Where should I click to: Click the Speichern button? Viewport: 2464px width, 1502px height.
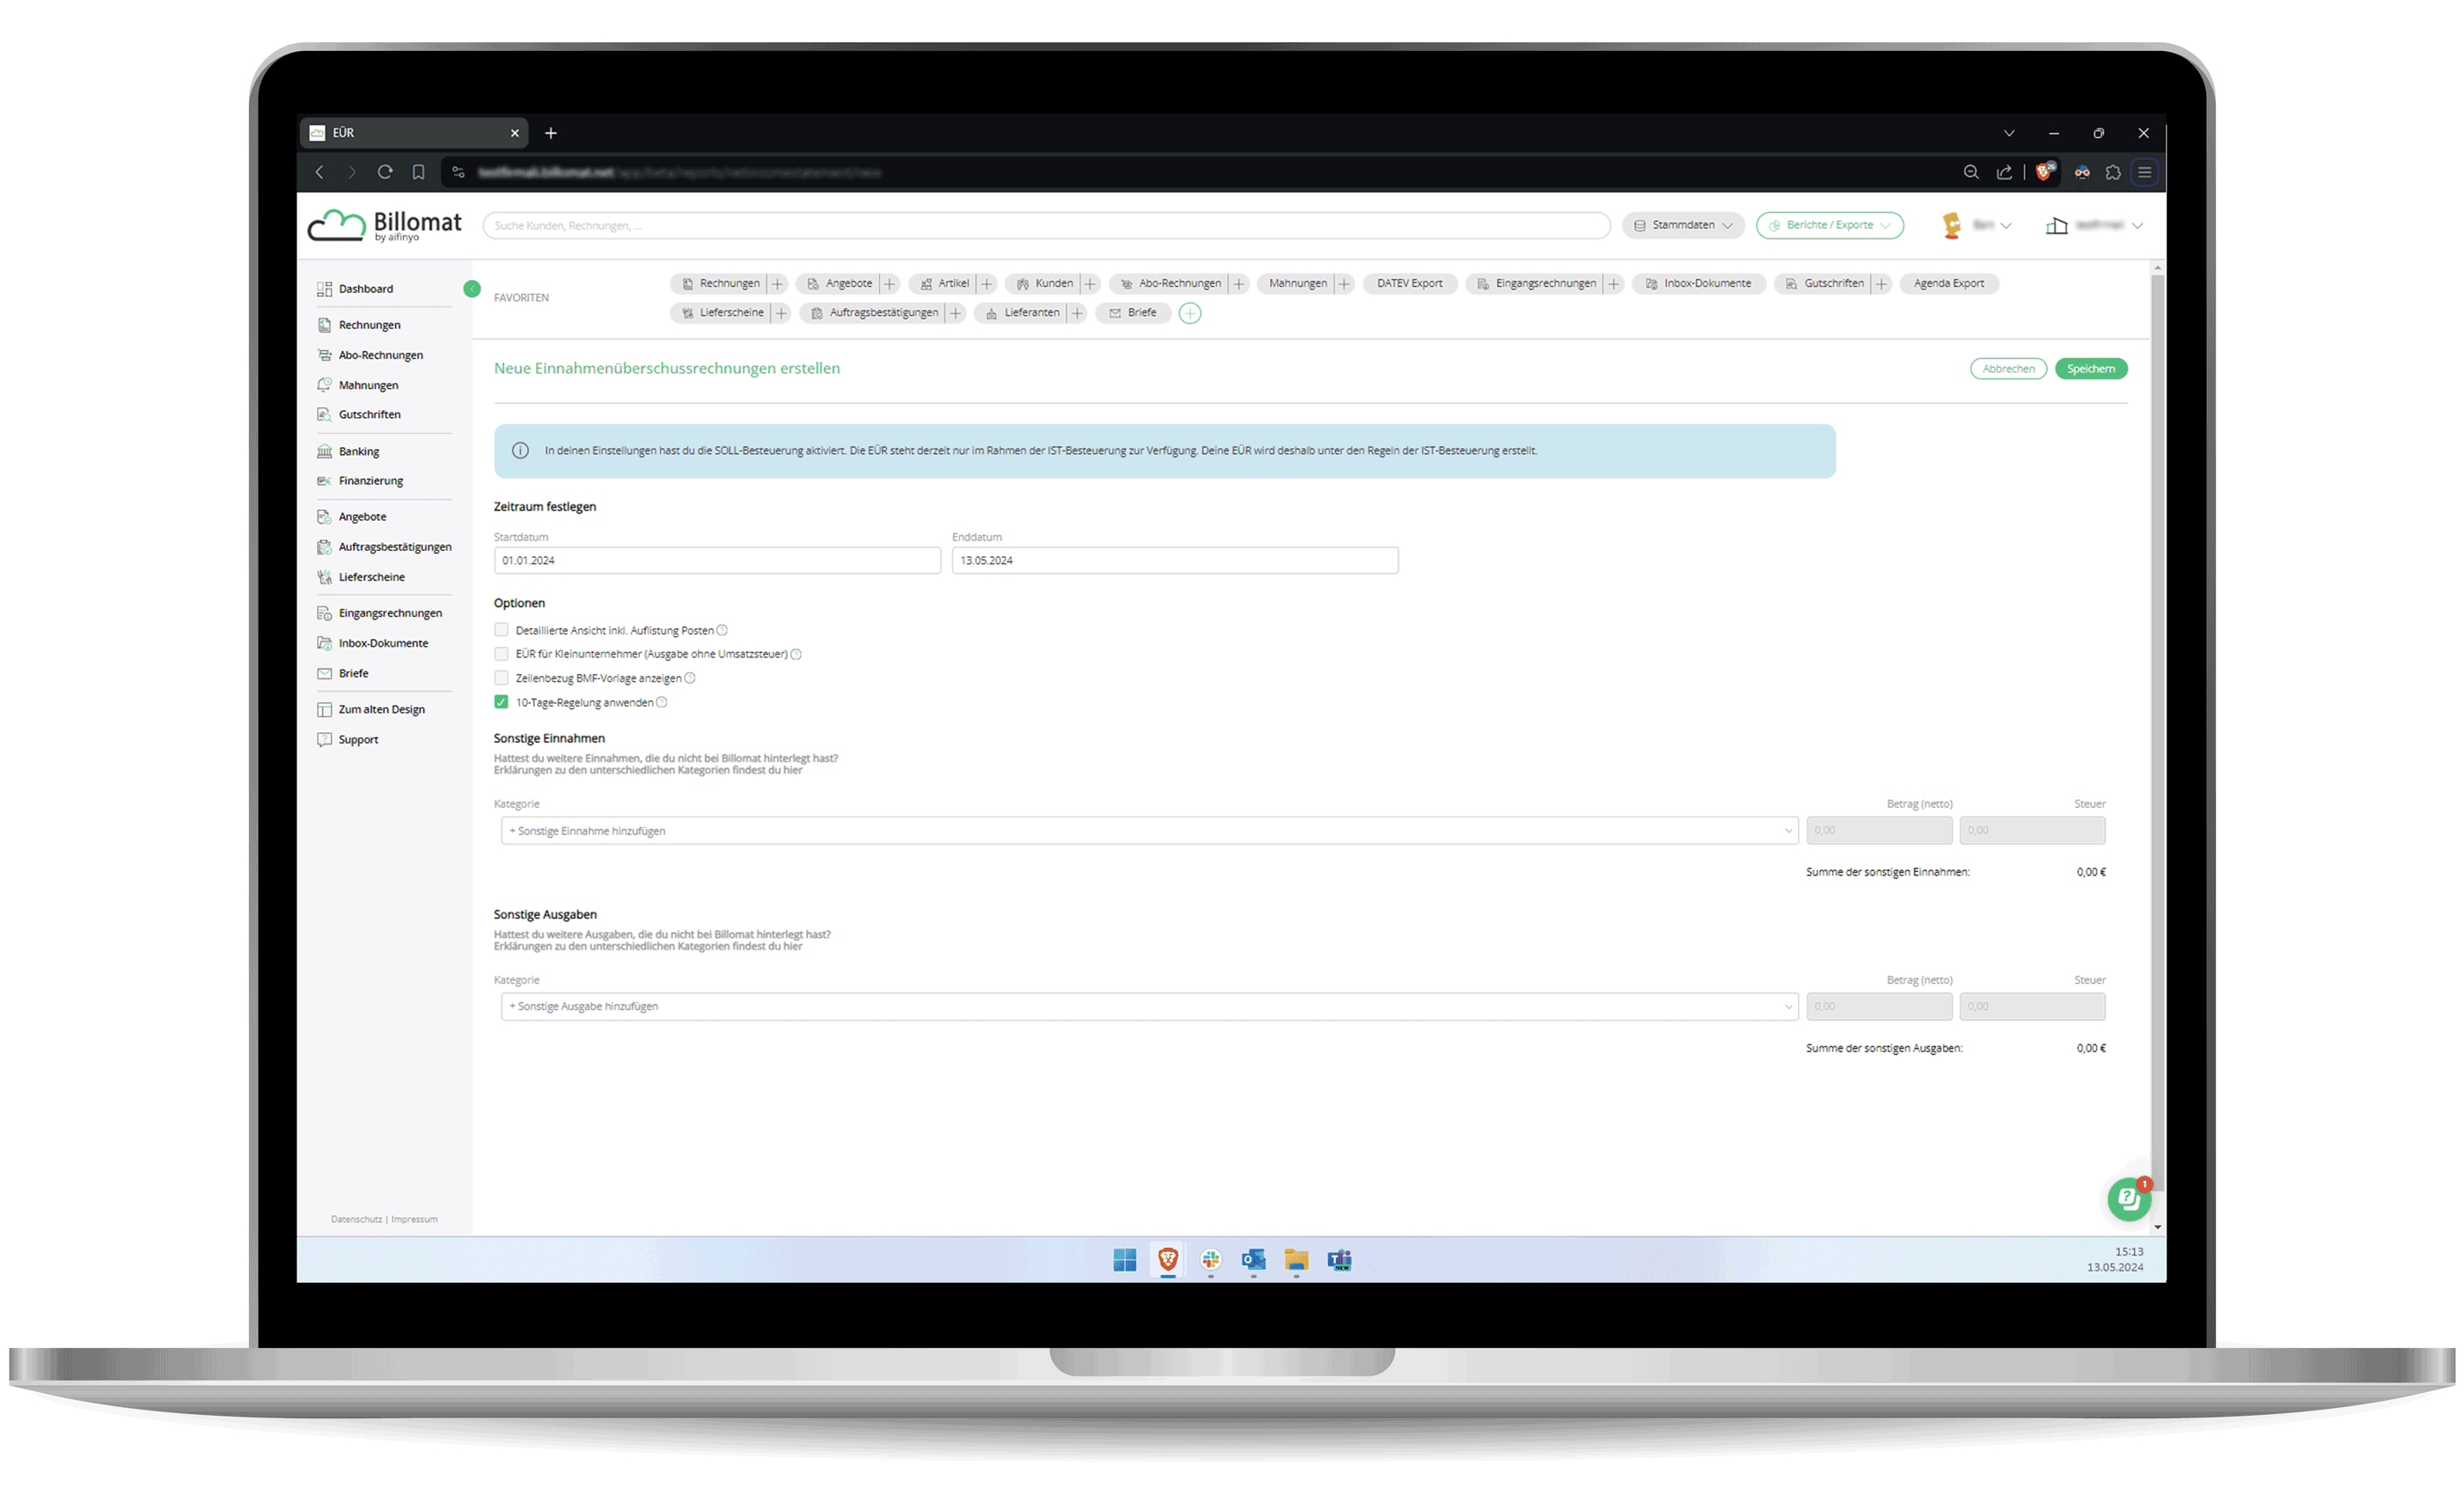[2090, 369]
